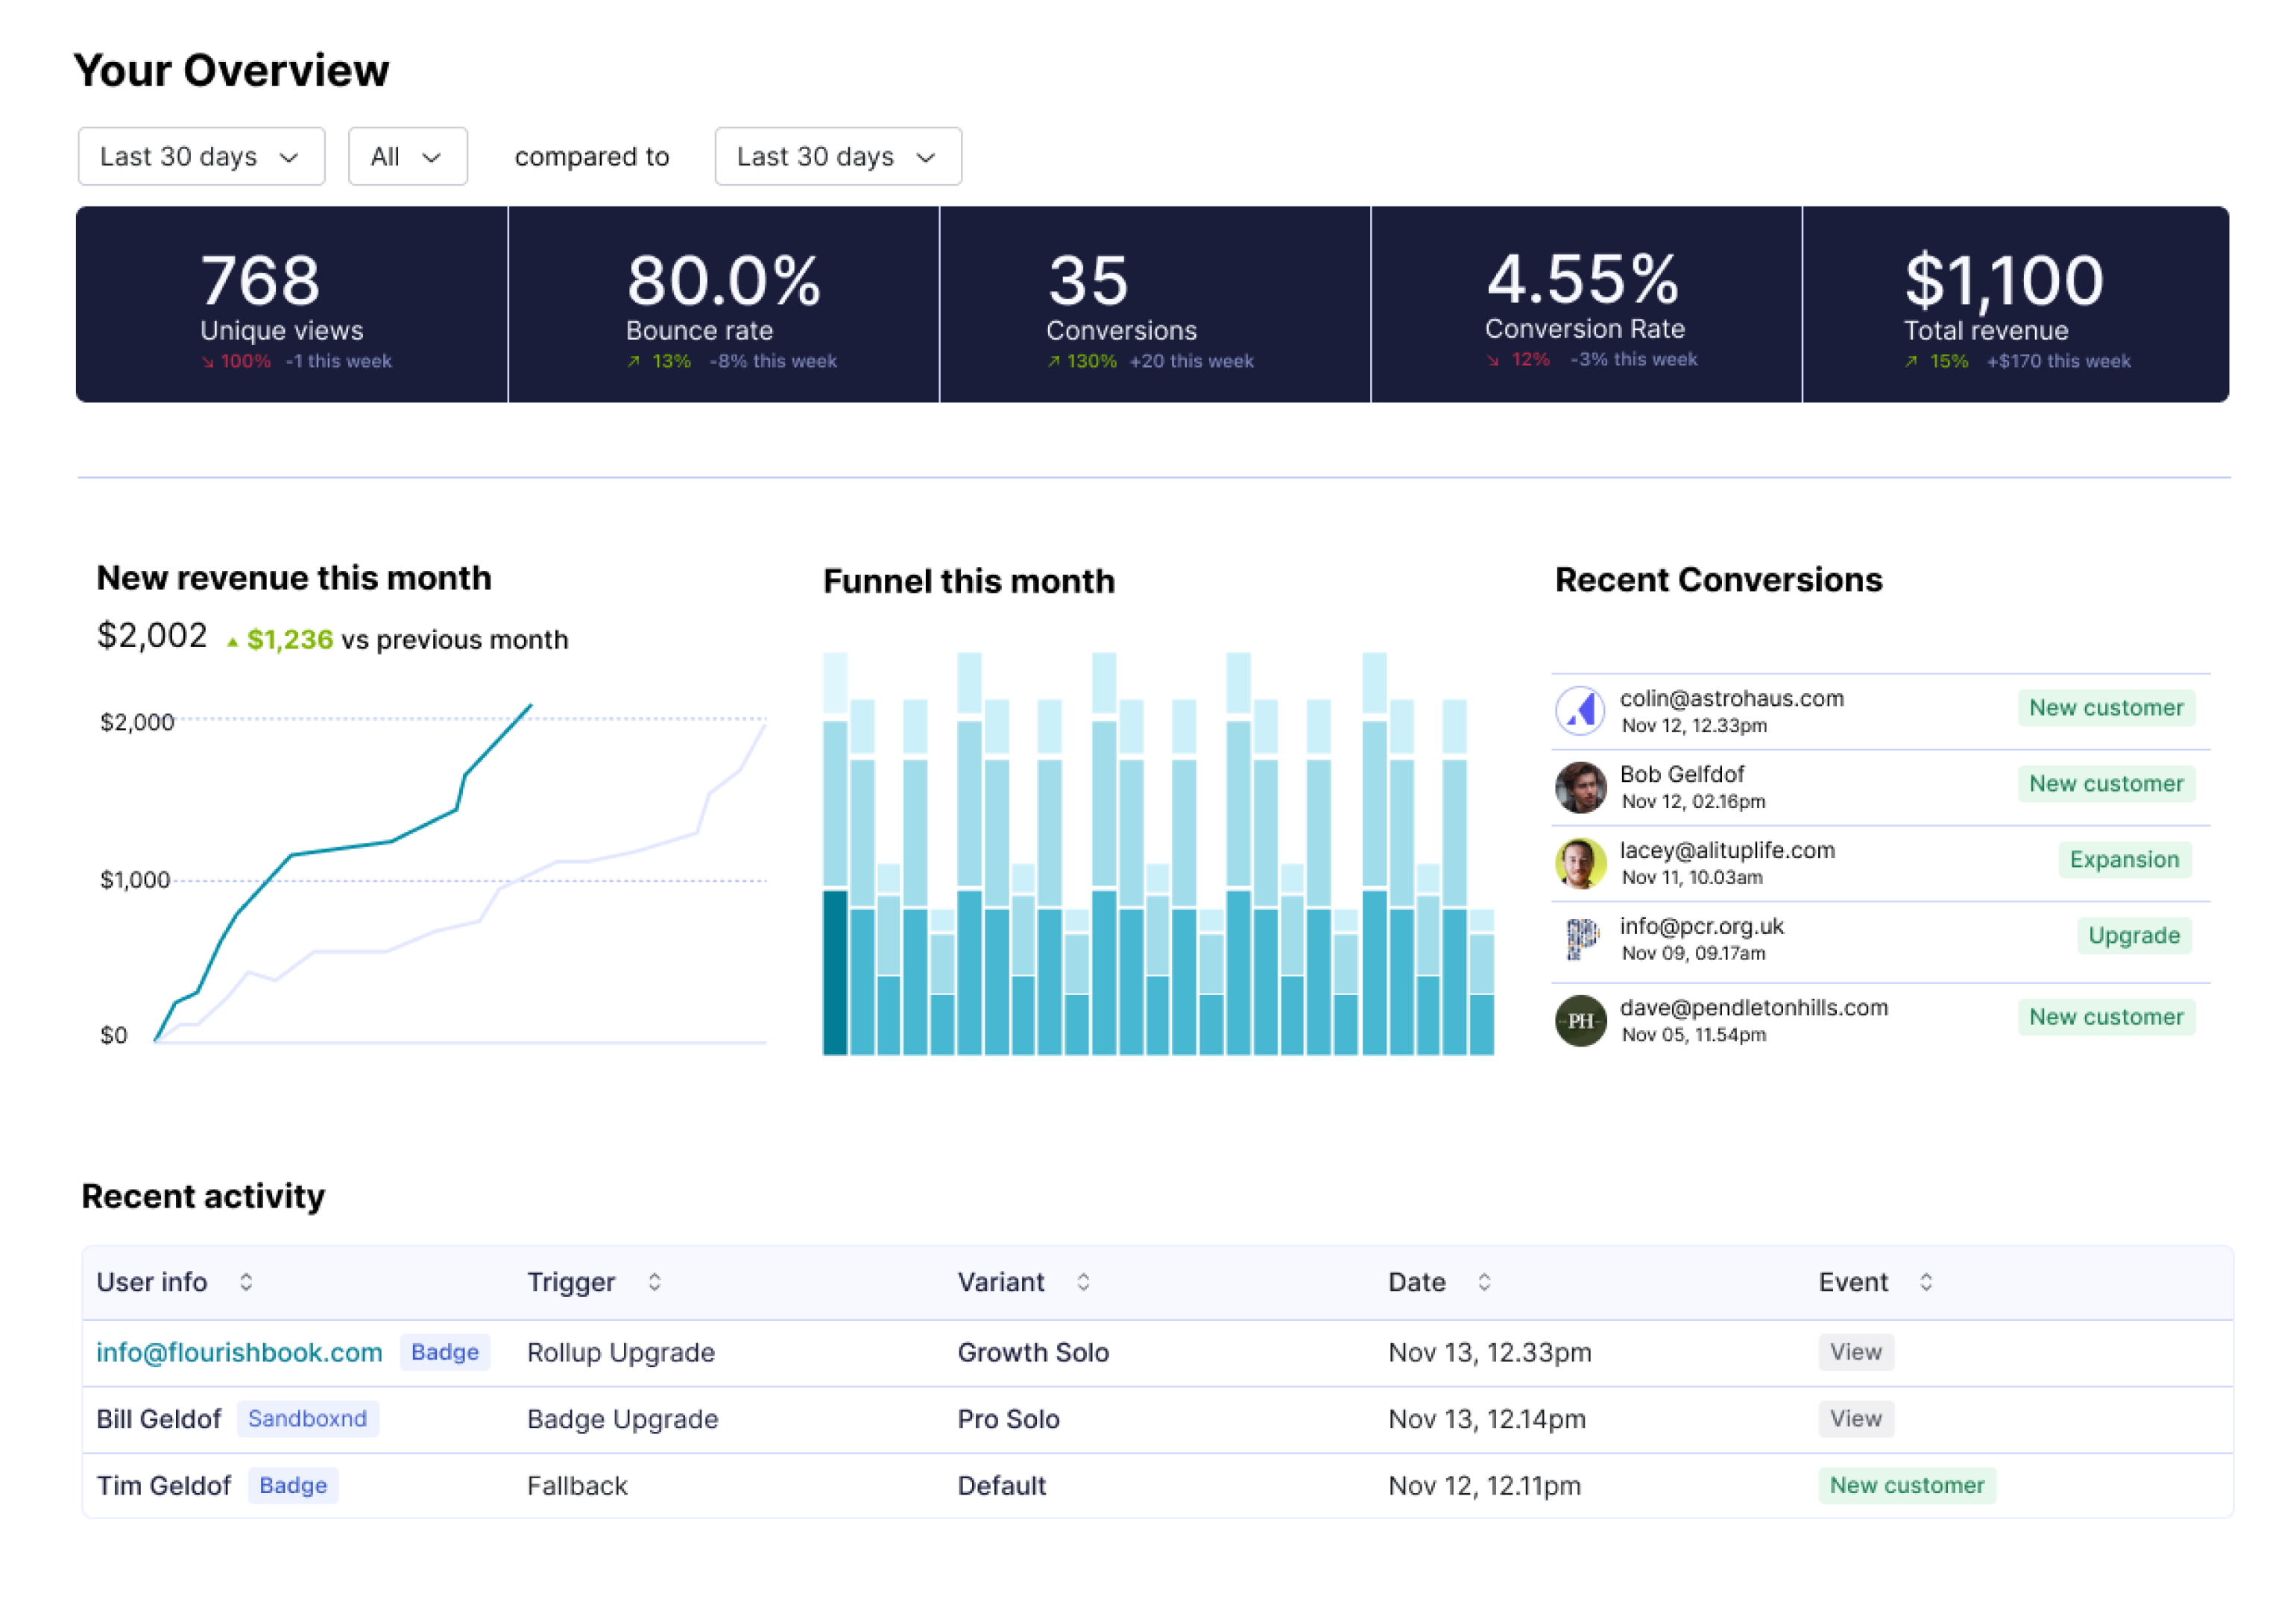Click Bob Gelfdof's profile photo
This screenshot has height=1616, width=2296.
coord(1580,787)
